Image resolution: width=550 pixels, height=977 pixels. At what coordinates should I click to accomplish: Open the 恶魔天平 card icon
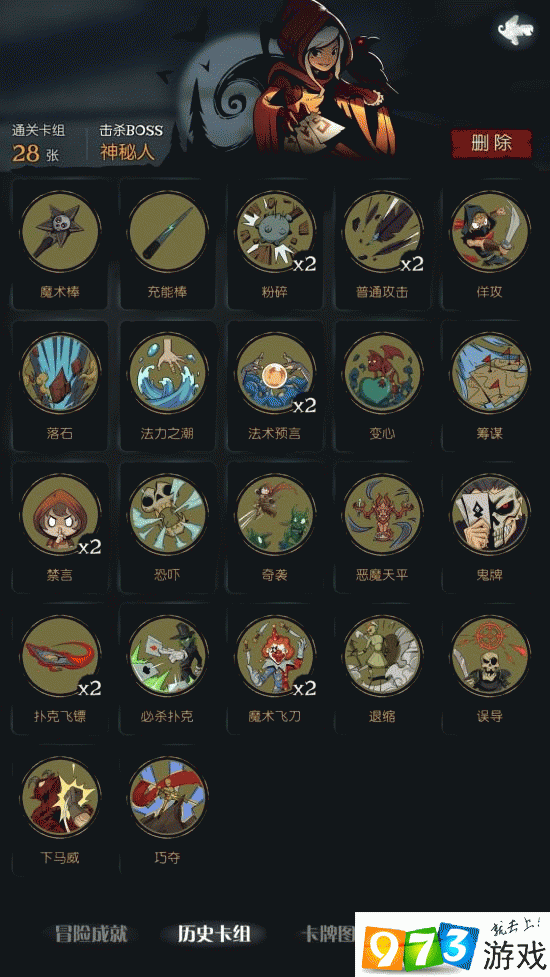[x=382, y=515]
